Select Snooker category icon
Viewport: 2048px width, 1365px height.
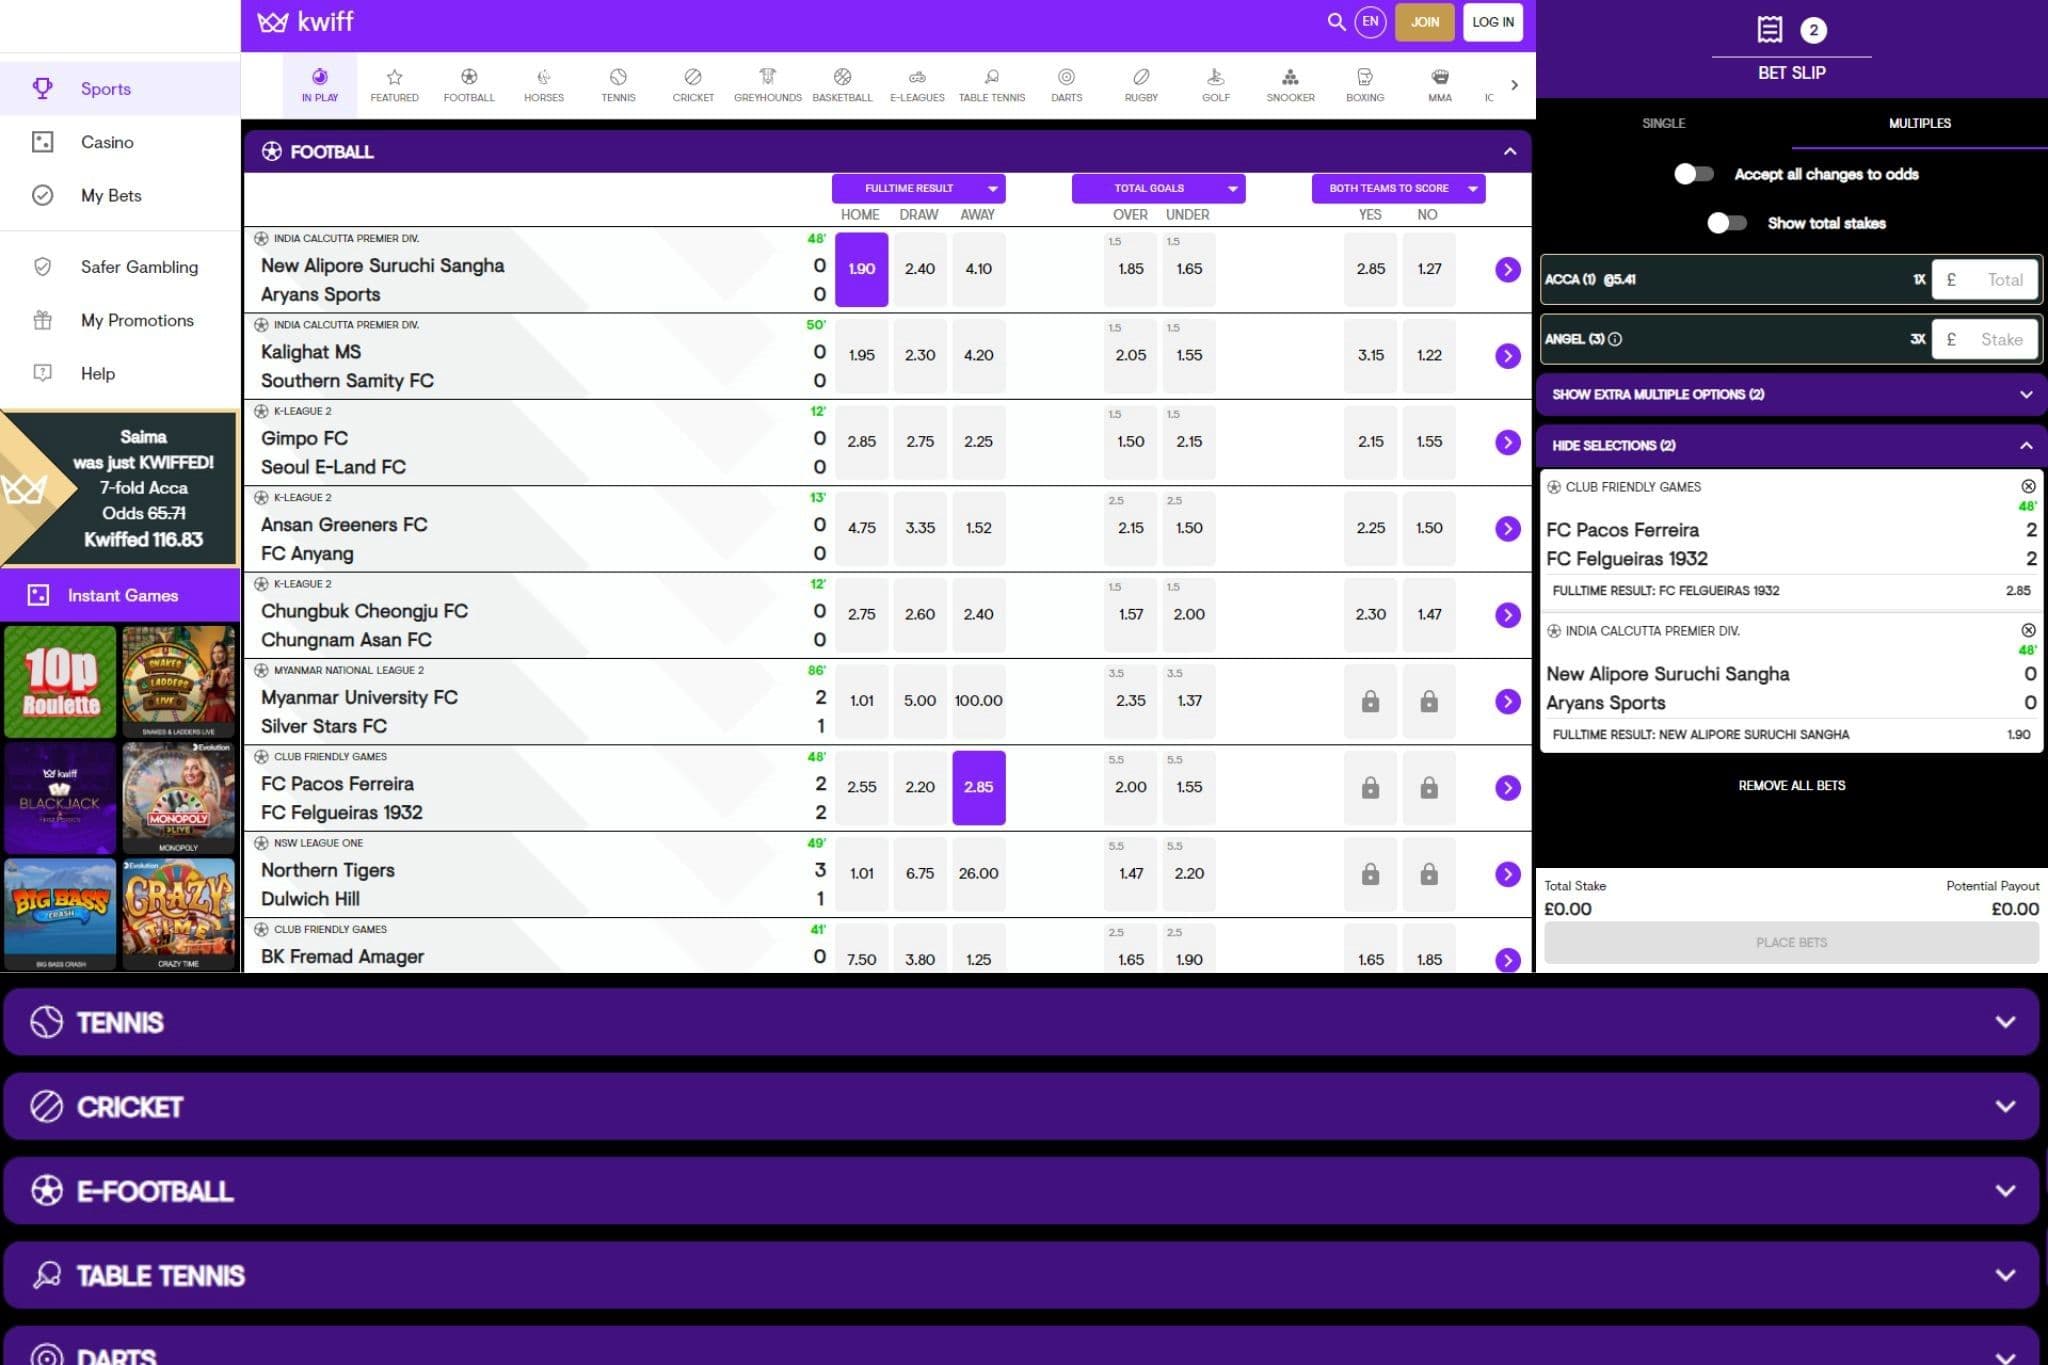pyautogui.click(x=1290, y=85)
